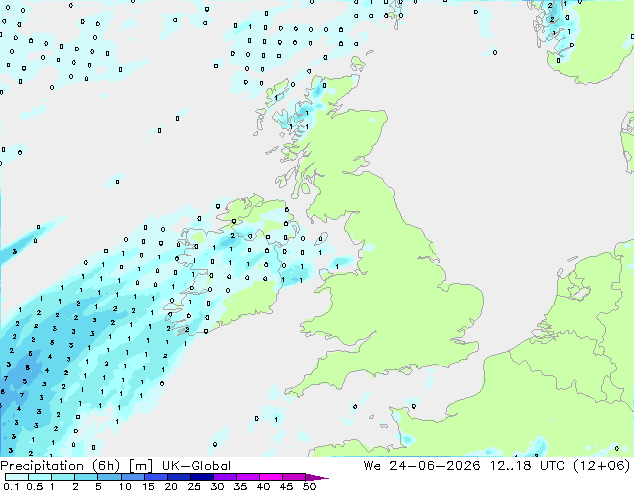Click the '(6h)' interval label
The width and height of the screenshot is (634, 490).
click(106, 466)
